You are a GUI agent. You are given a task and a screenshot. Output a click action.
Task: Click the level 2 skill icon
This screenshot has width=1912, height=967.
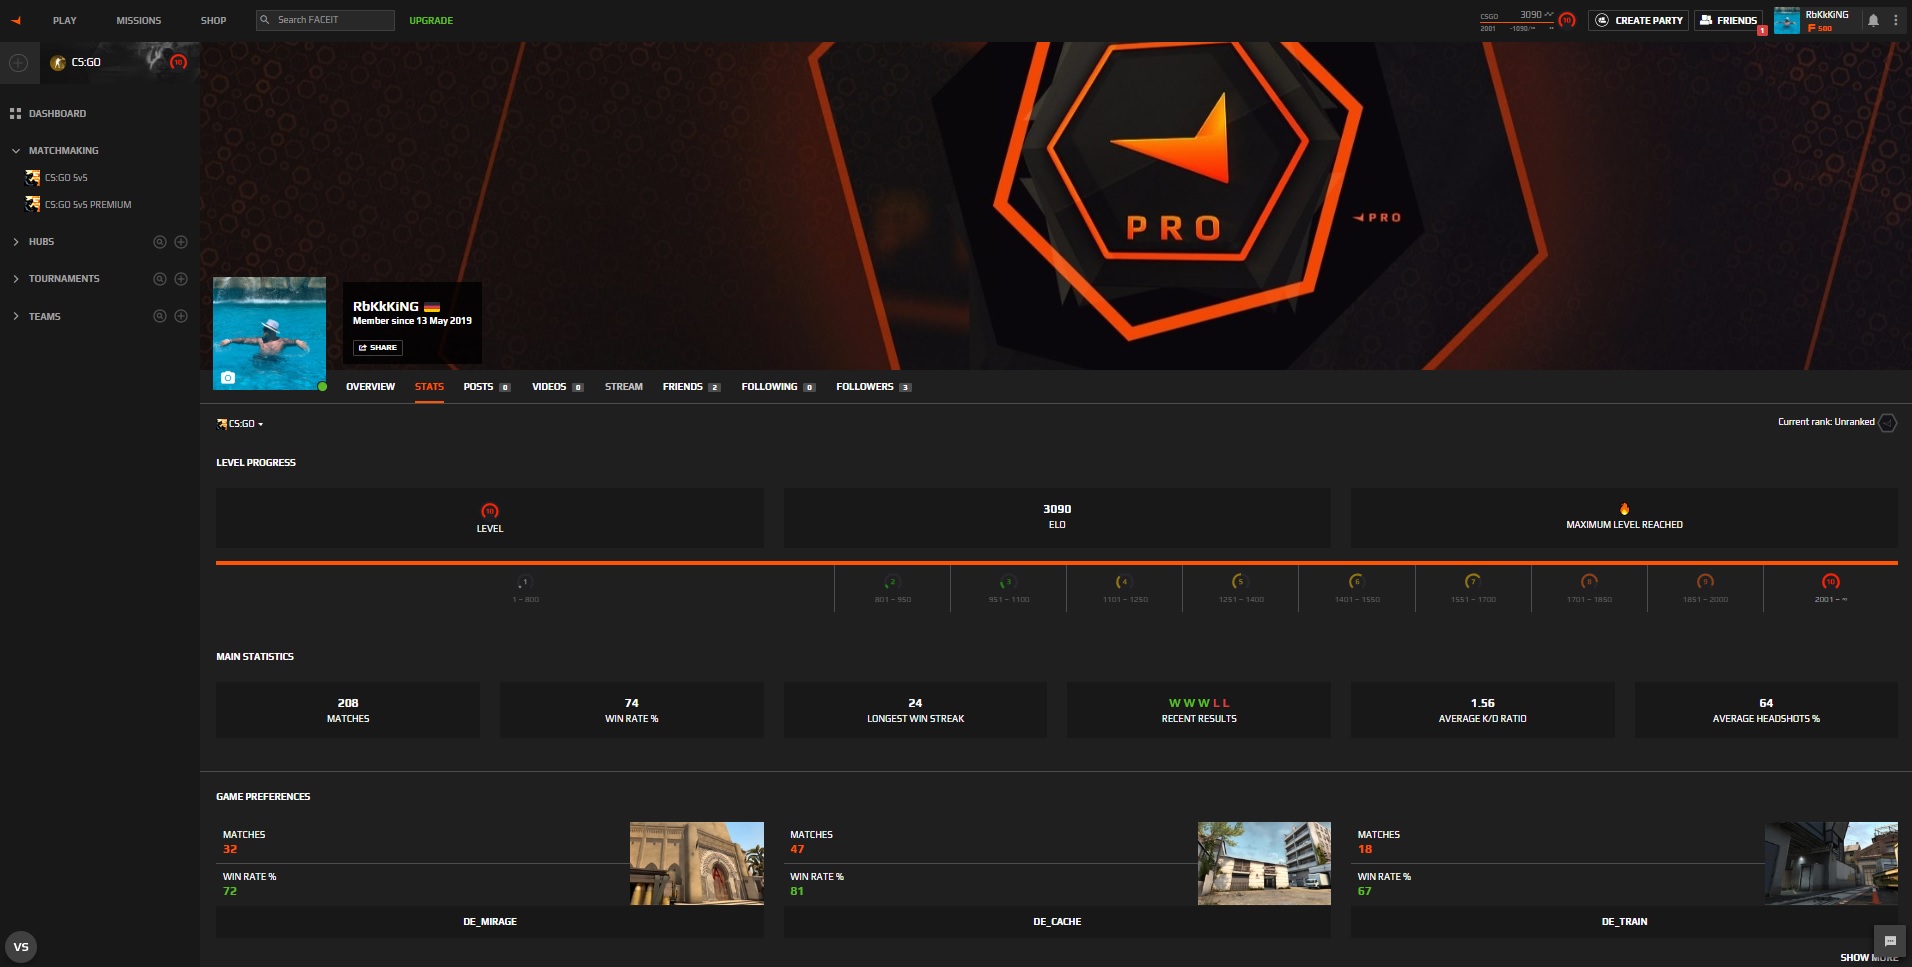pyautogui.click(x=893, y=582)
